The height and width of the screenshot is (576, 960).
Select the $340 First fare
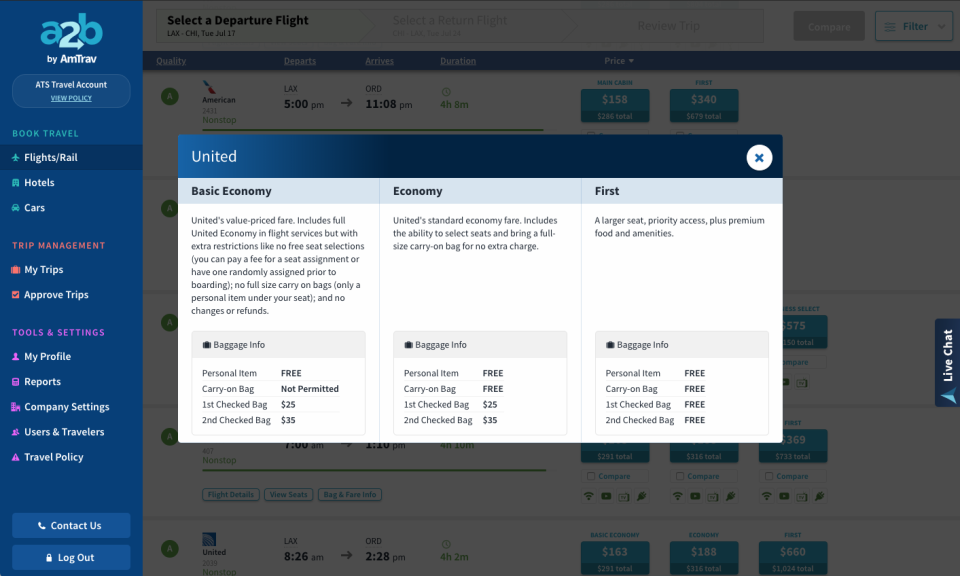coord(703,105)
